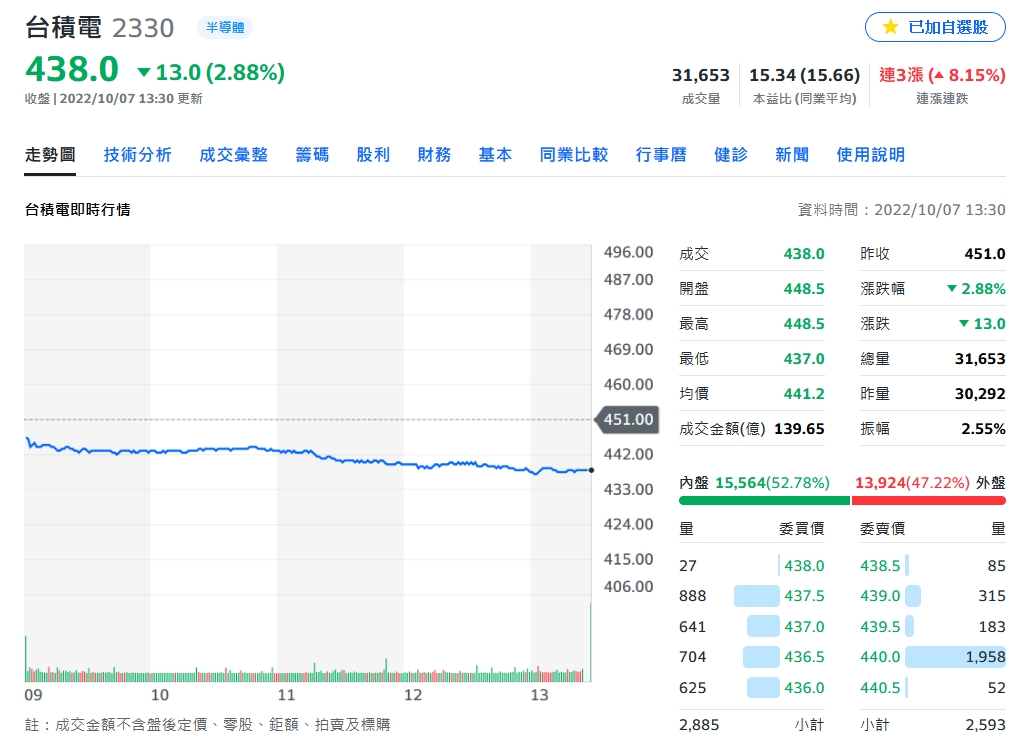Click the 資料時間 2022/10/07 13:30 timestamp

coord(901,210)
